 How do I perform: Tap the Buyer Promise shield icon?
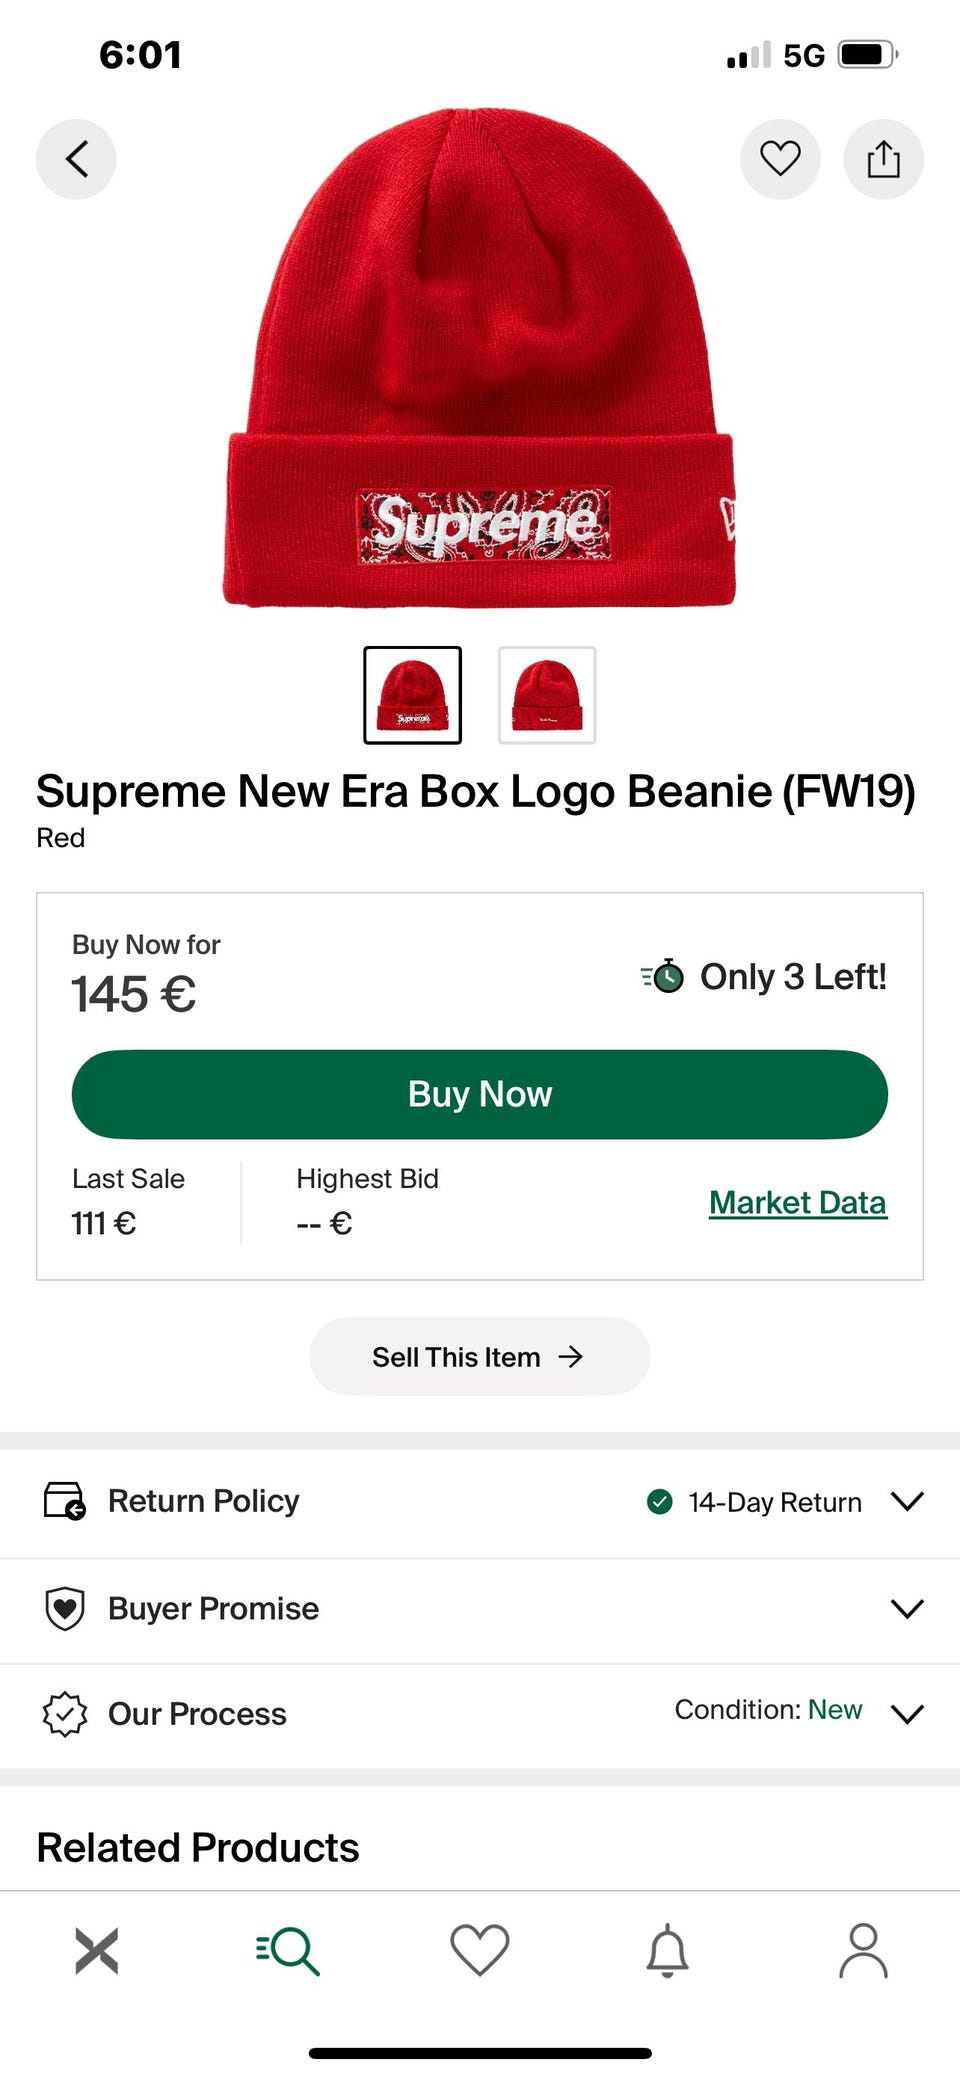tap(65, 1608)
